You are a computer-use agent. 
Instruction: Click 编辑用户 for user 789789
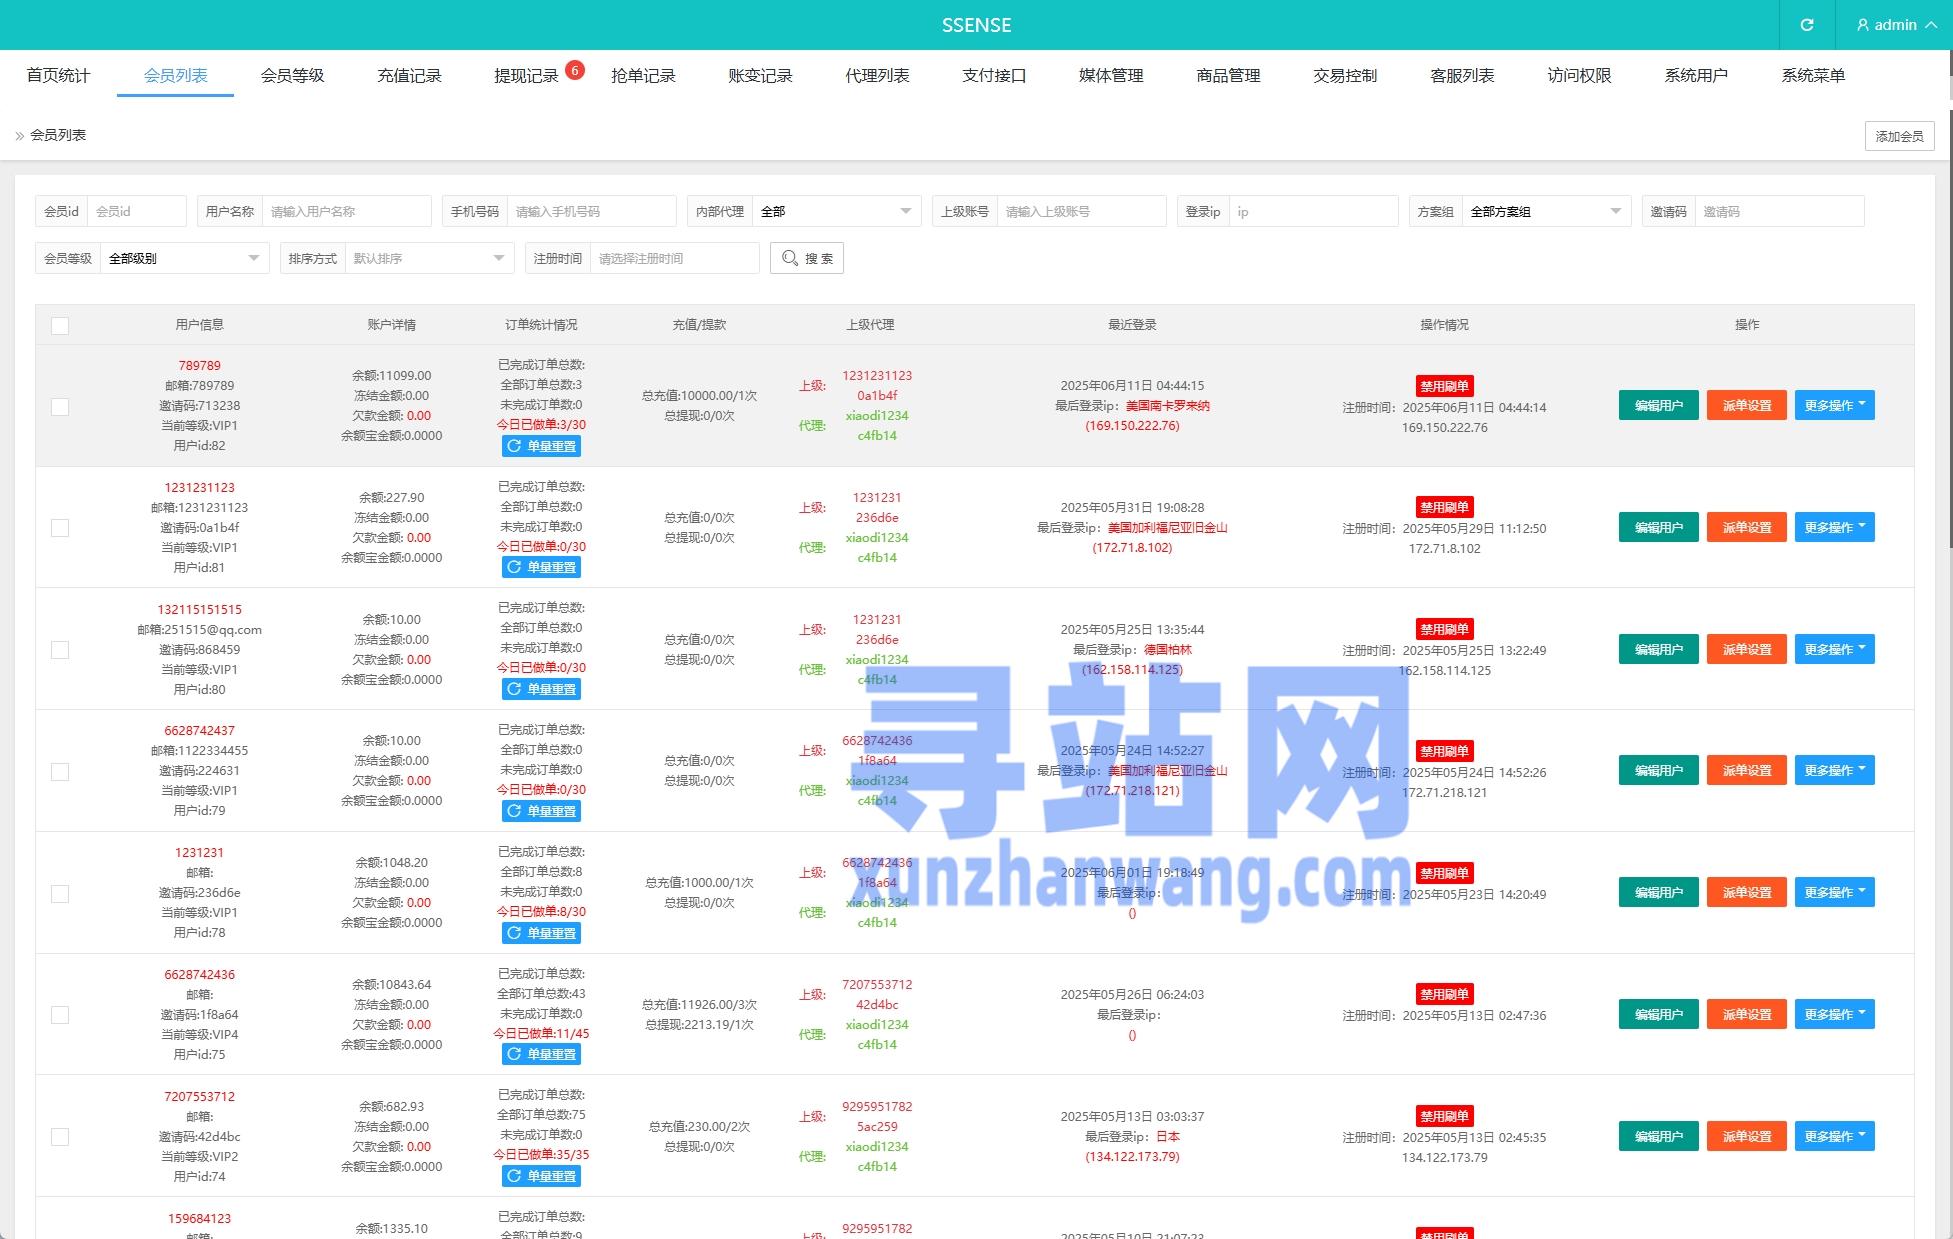point(1658,405)
